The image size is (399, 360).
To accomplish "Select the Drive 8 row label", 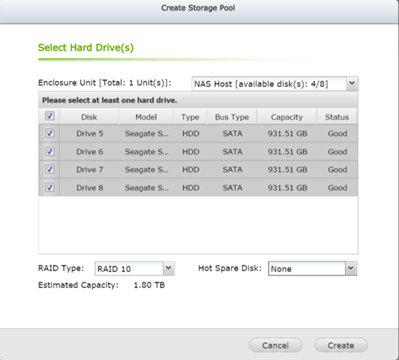I will 90,188.
